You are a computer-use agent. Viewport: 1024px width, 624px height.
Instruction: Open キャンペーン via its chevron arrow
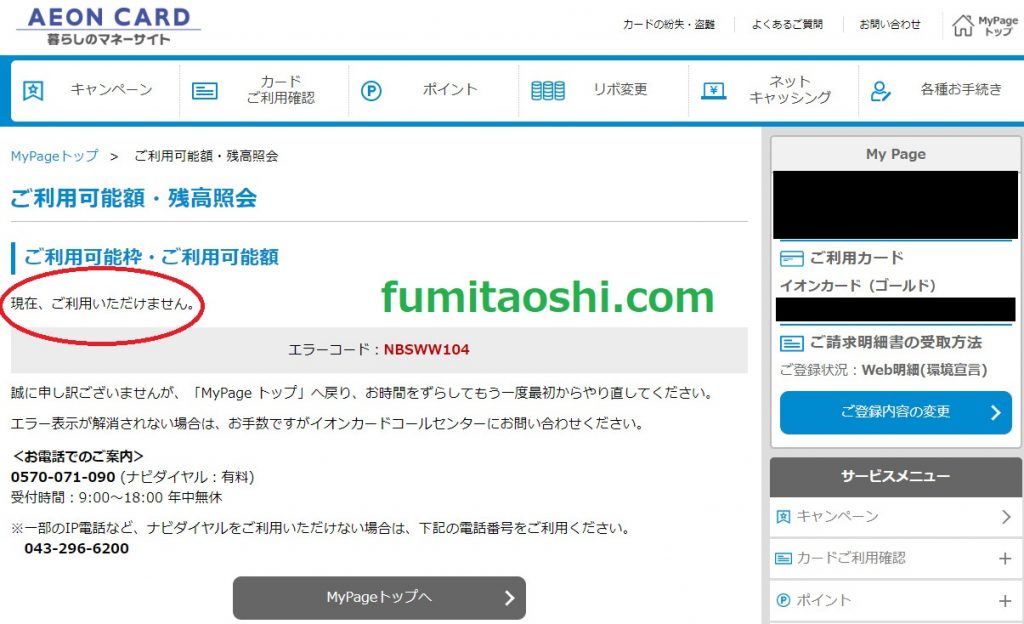coord(1006,517)
